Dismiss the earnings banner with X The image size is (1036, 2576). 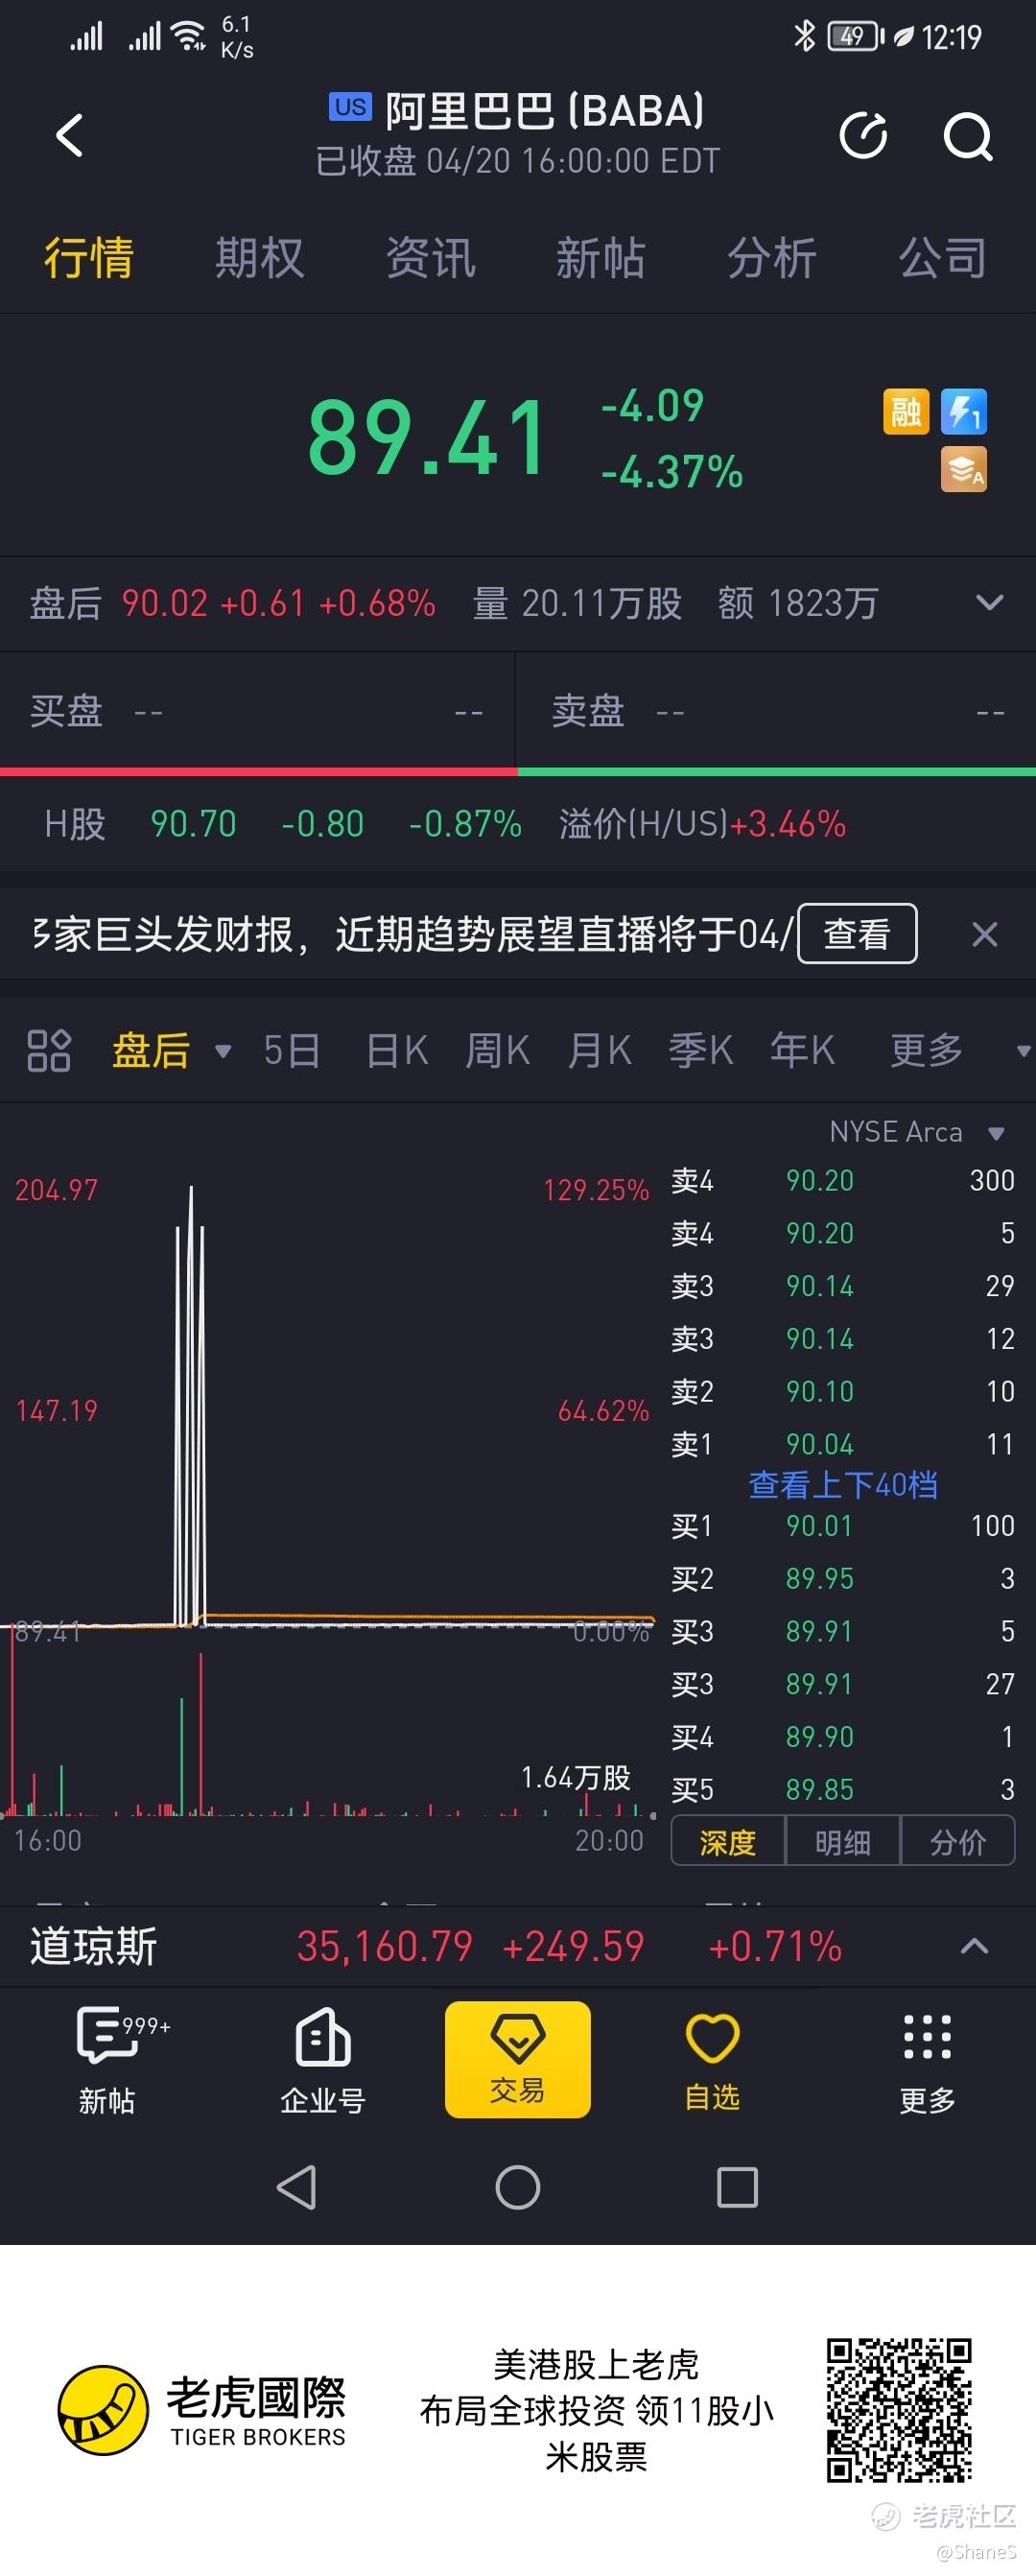click(x=984, y=934)
